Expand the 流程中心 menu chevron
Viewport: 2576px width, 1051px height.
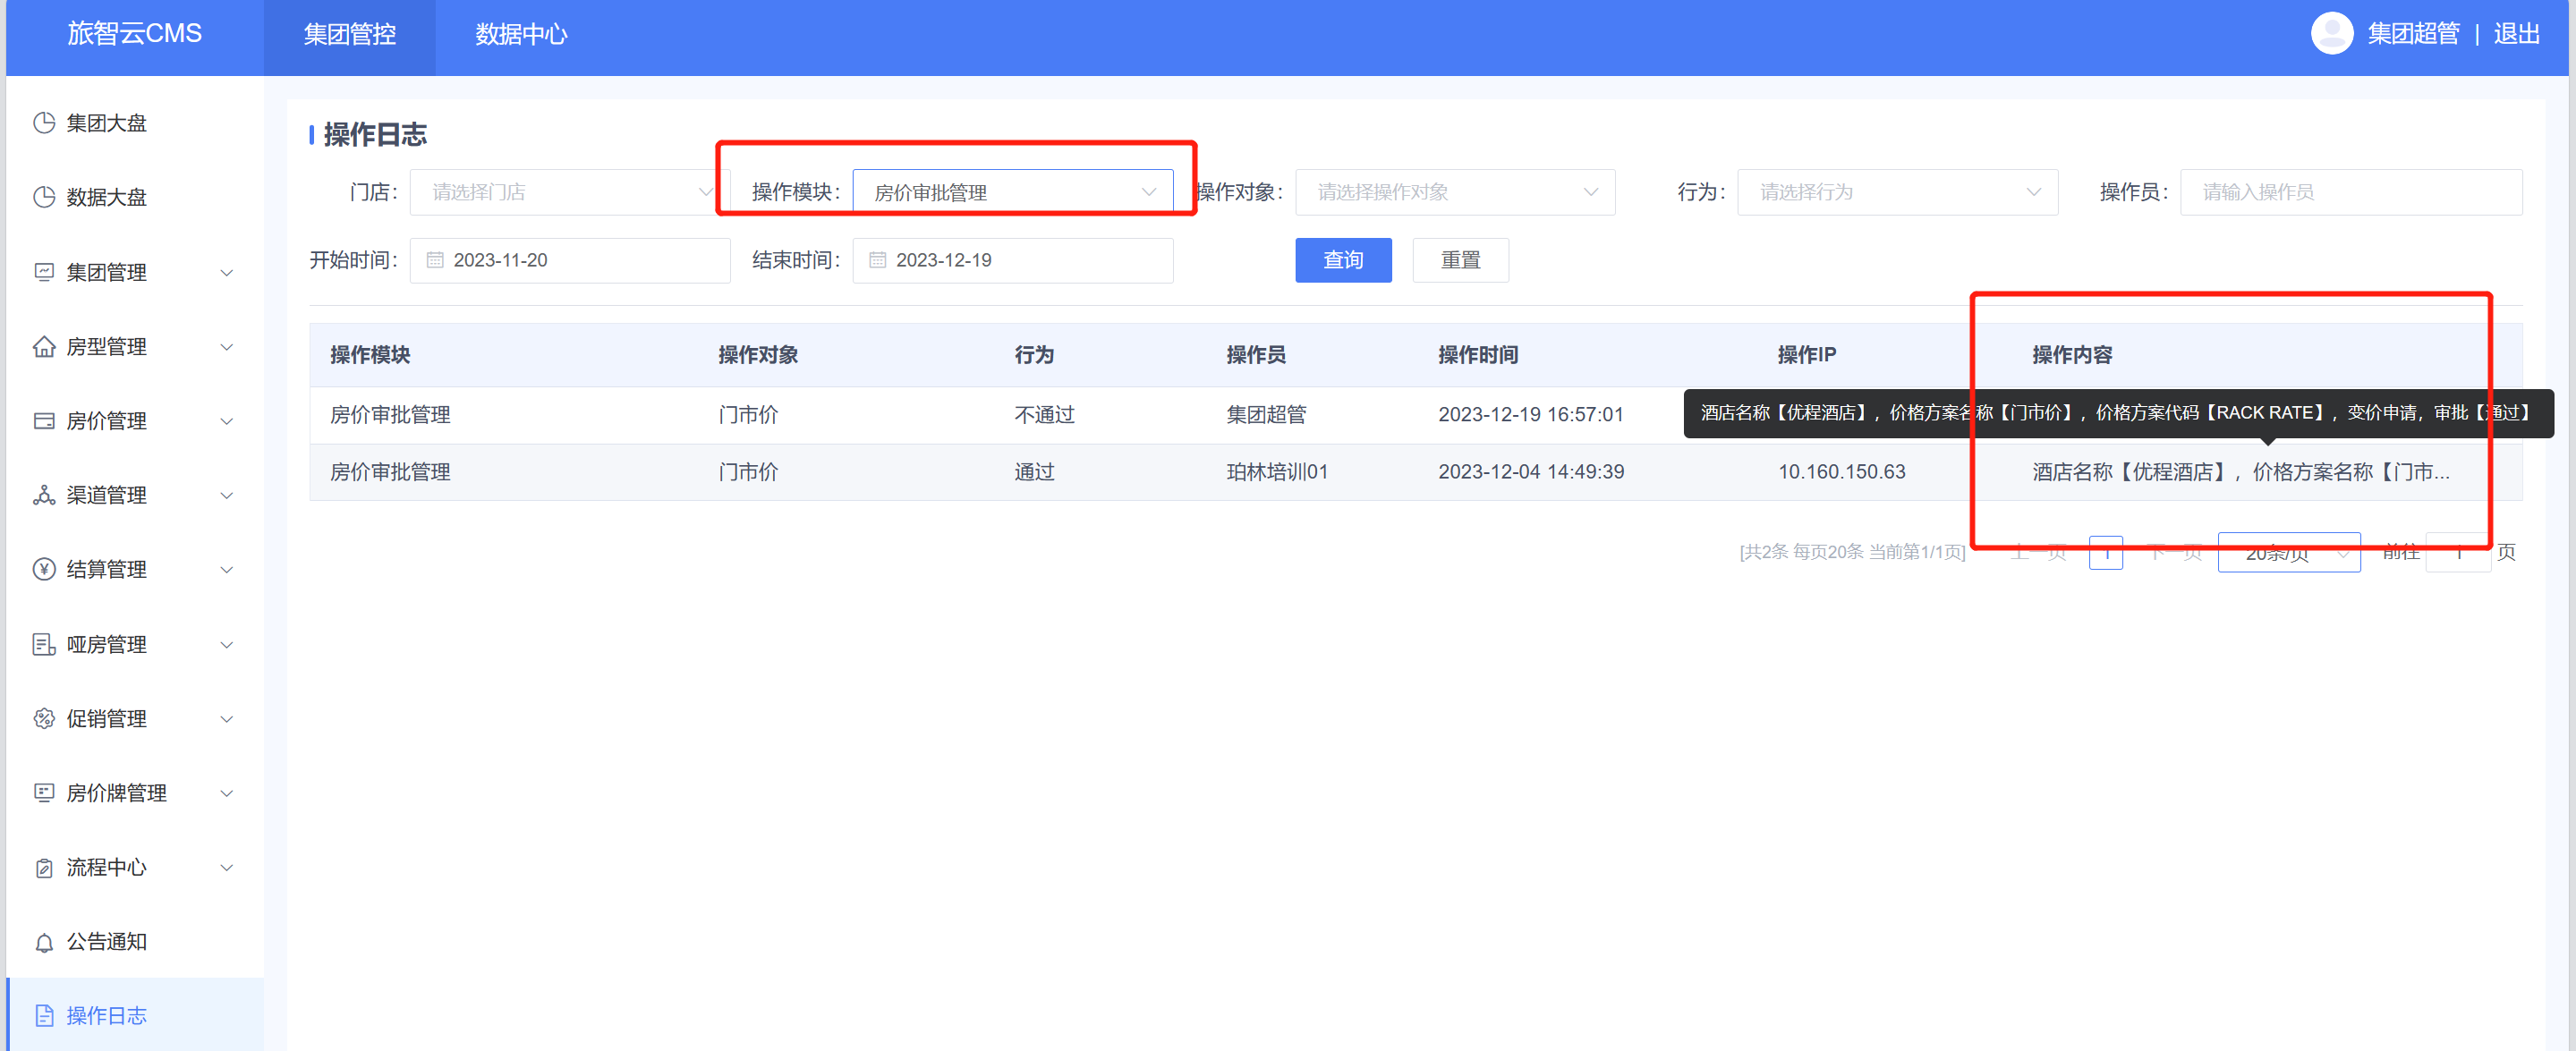[x=227, y=867]
